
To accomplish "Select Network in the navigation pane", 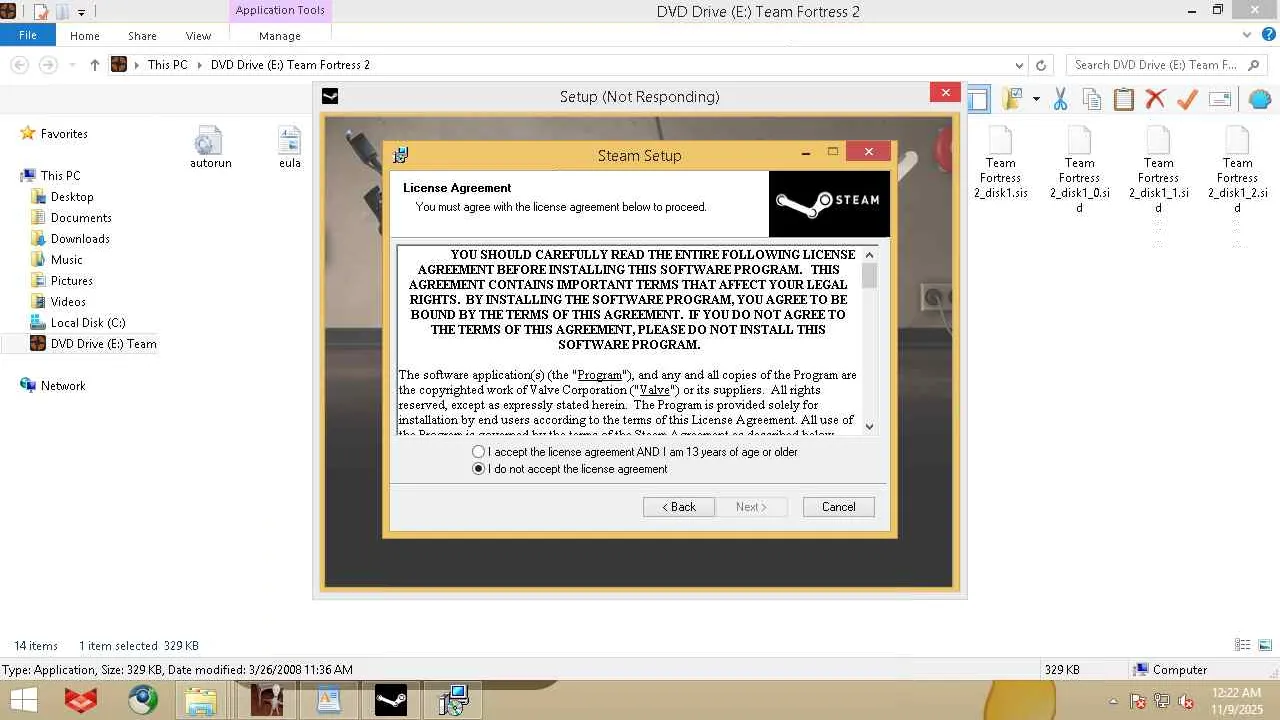I will coord(63,386).
